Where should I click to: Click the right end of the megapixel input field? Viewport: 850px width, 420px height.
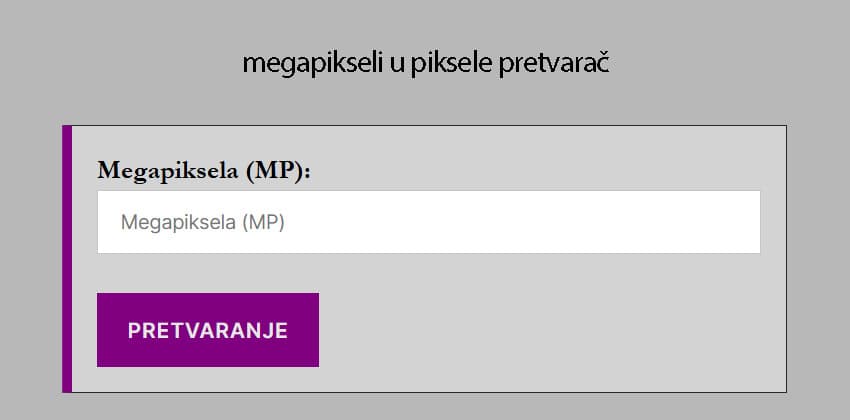(740, 222)
